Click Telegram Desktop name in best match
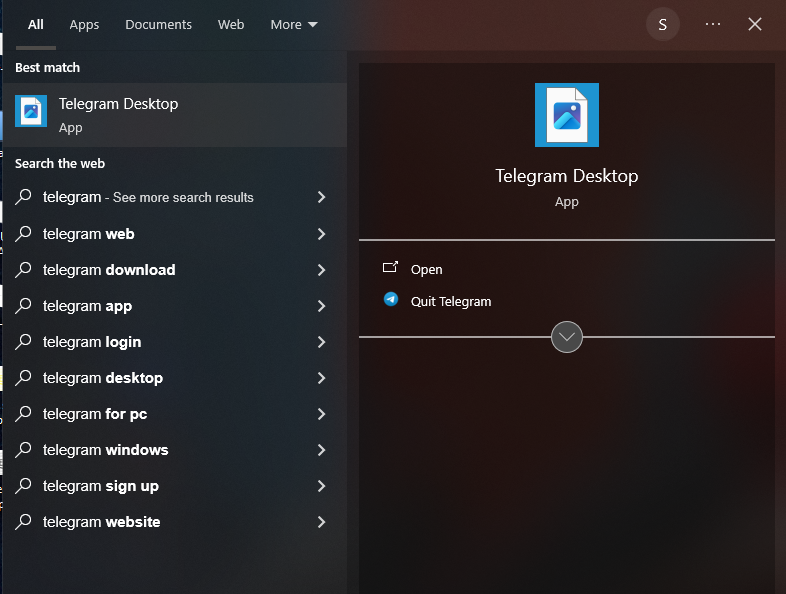This screenshot has height=594, width=786. point(118,104)
